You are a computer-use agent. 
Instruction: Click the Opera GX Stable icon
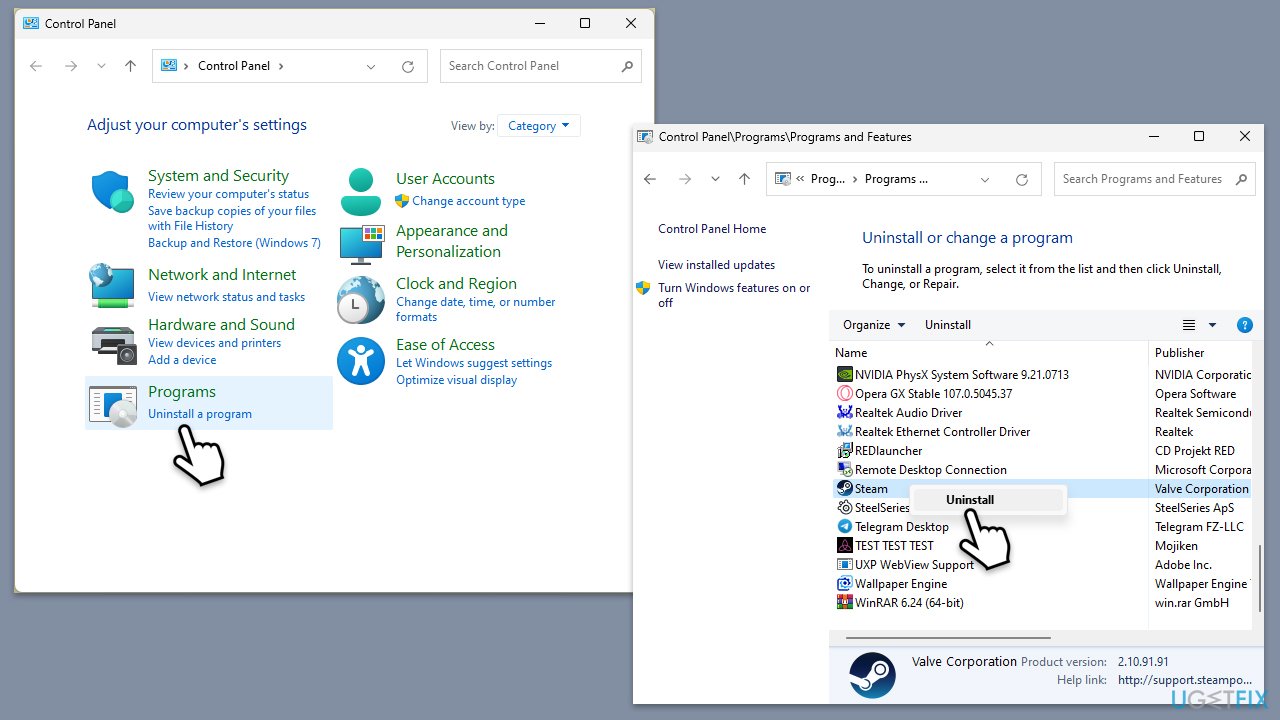click(845, 394)
